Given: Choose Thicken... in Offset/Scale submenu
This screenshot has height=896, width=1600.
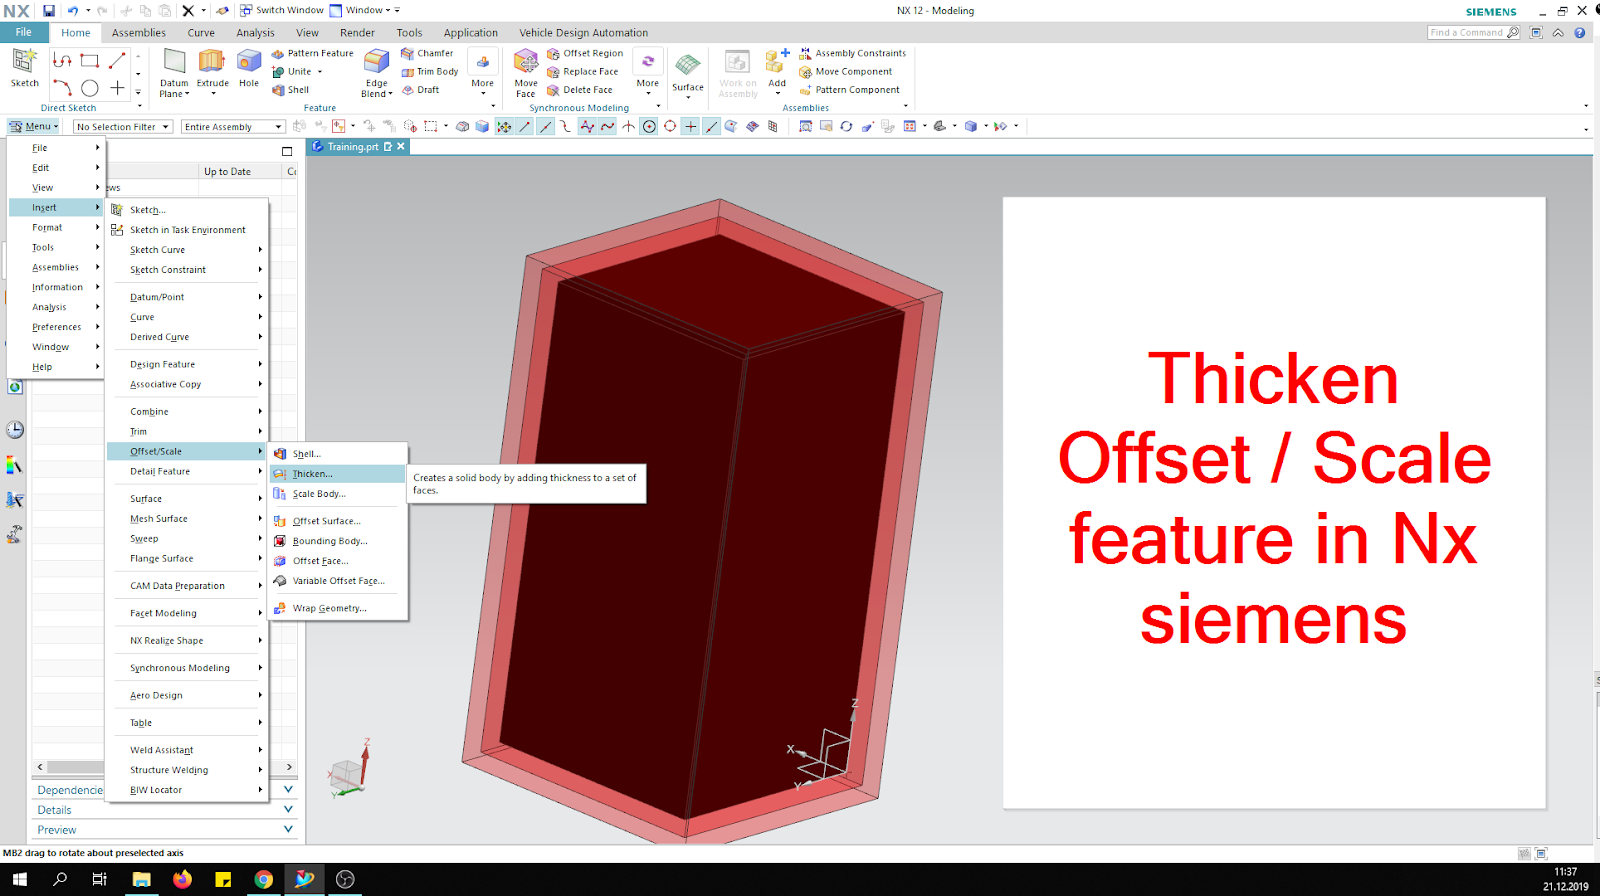Looking at the screenshot, I should coord(337,474).
